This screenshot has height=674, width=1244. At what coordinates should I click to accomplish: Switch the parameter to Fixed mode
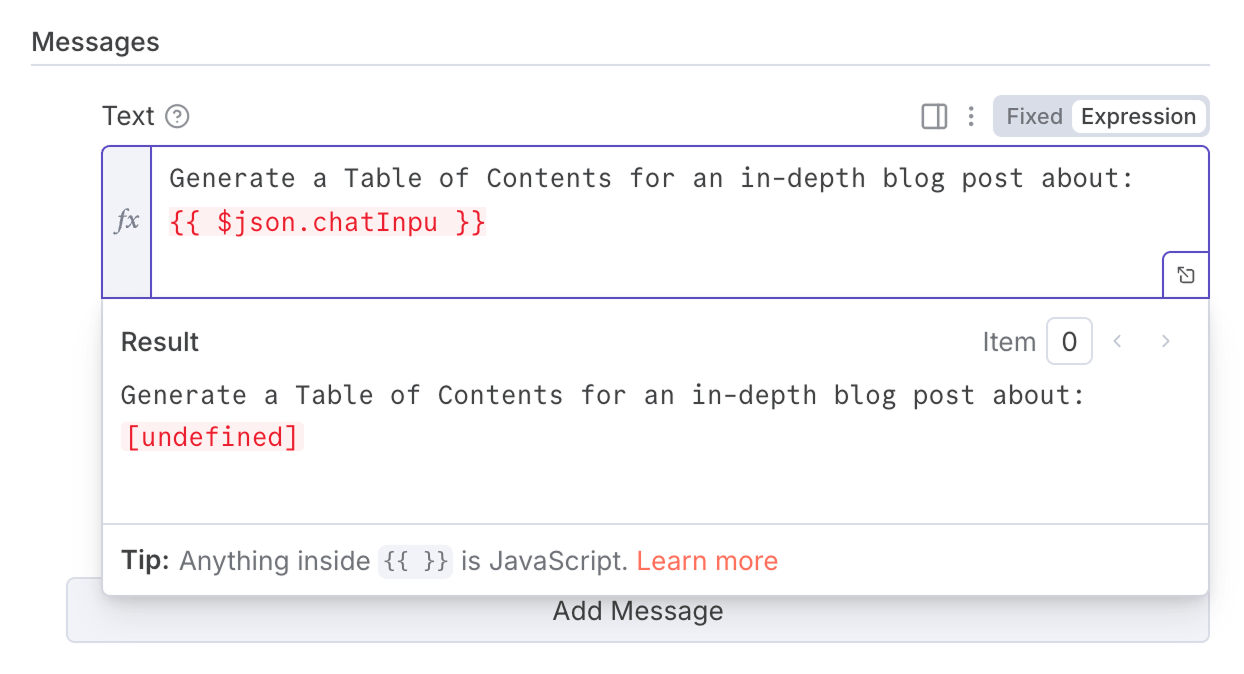[1034, 116]
